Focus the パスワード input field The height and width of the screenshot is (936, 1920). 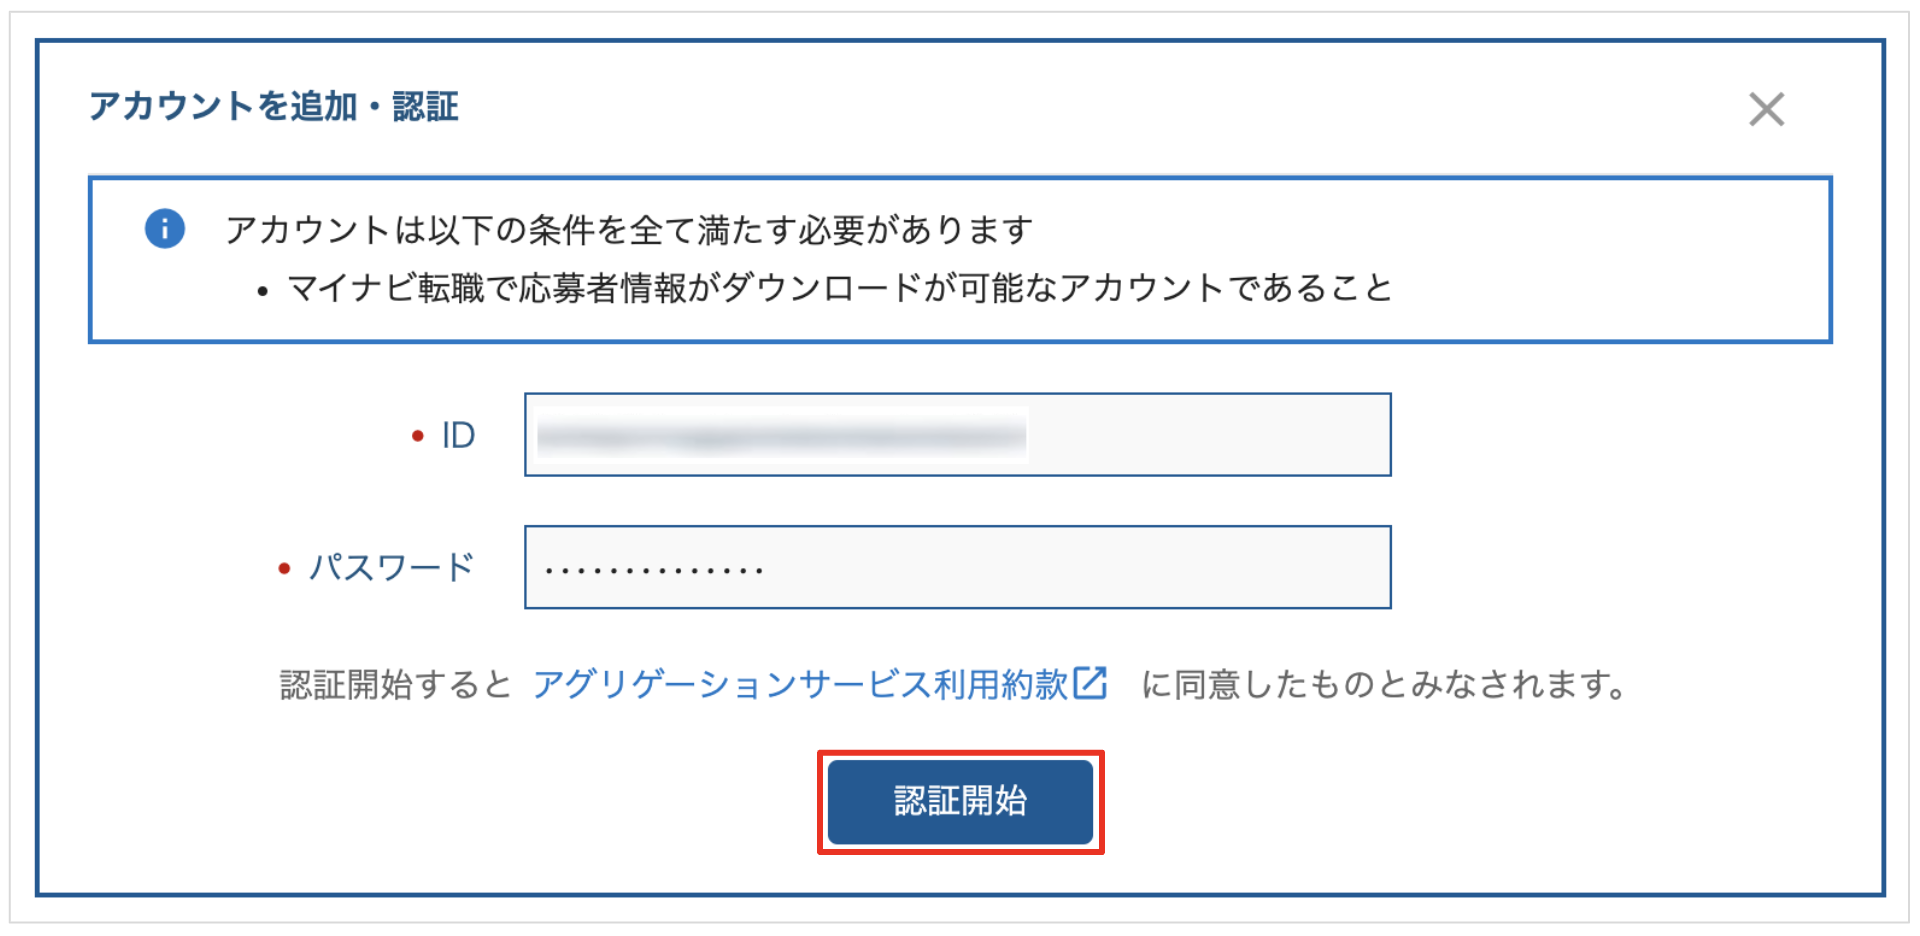tap(958, 567)
